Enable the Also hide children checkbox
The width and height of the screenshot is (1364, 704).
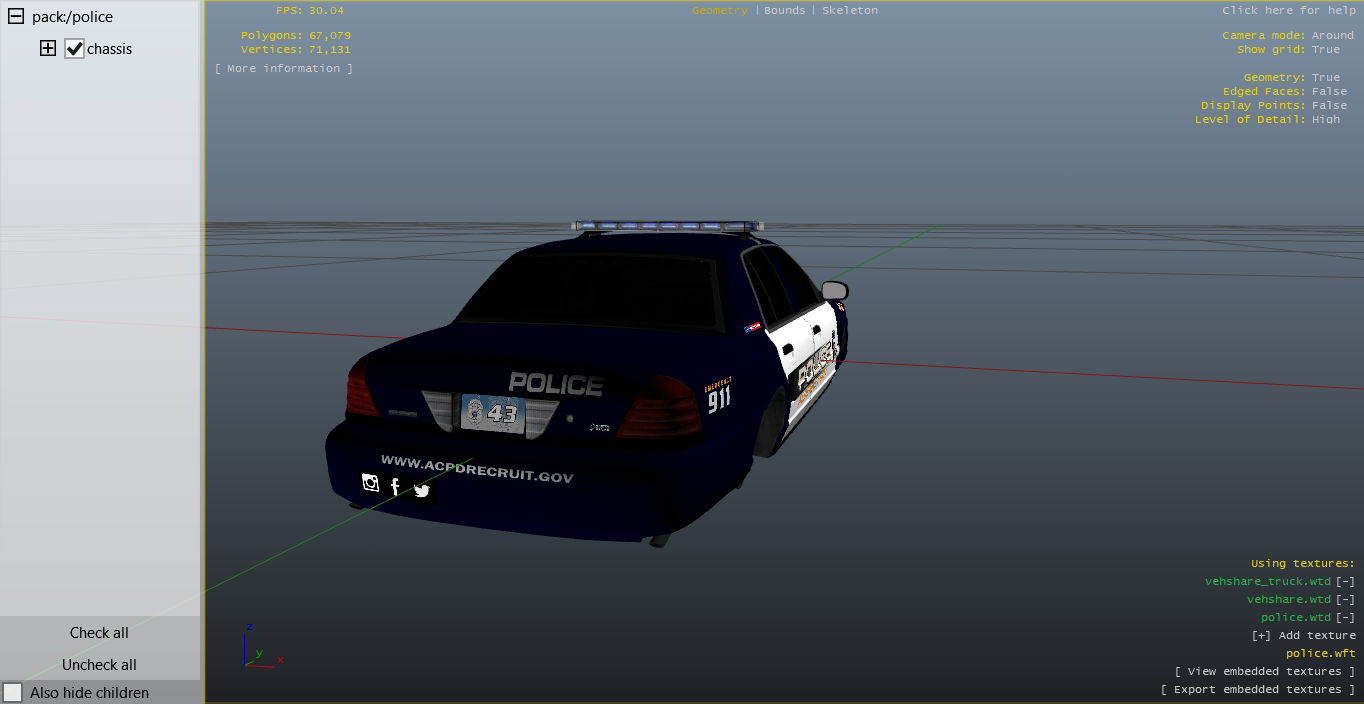coord(13,692)
